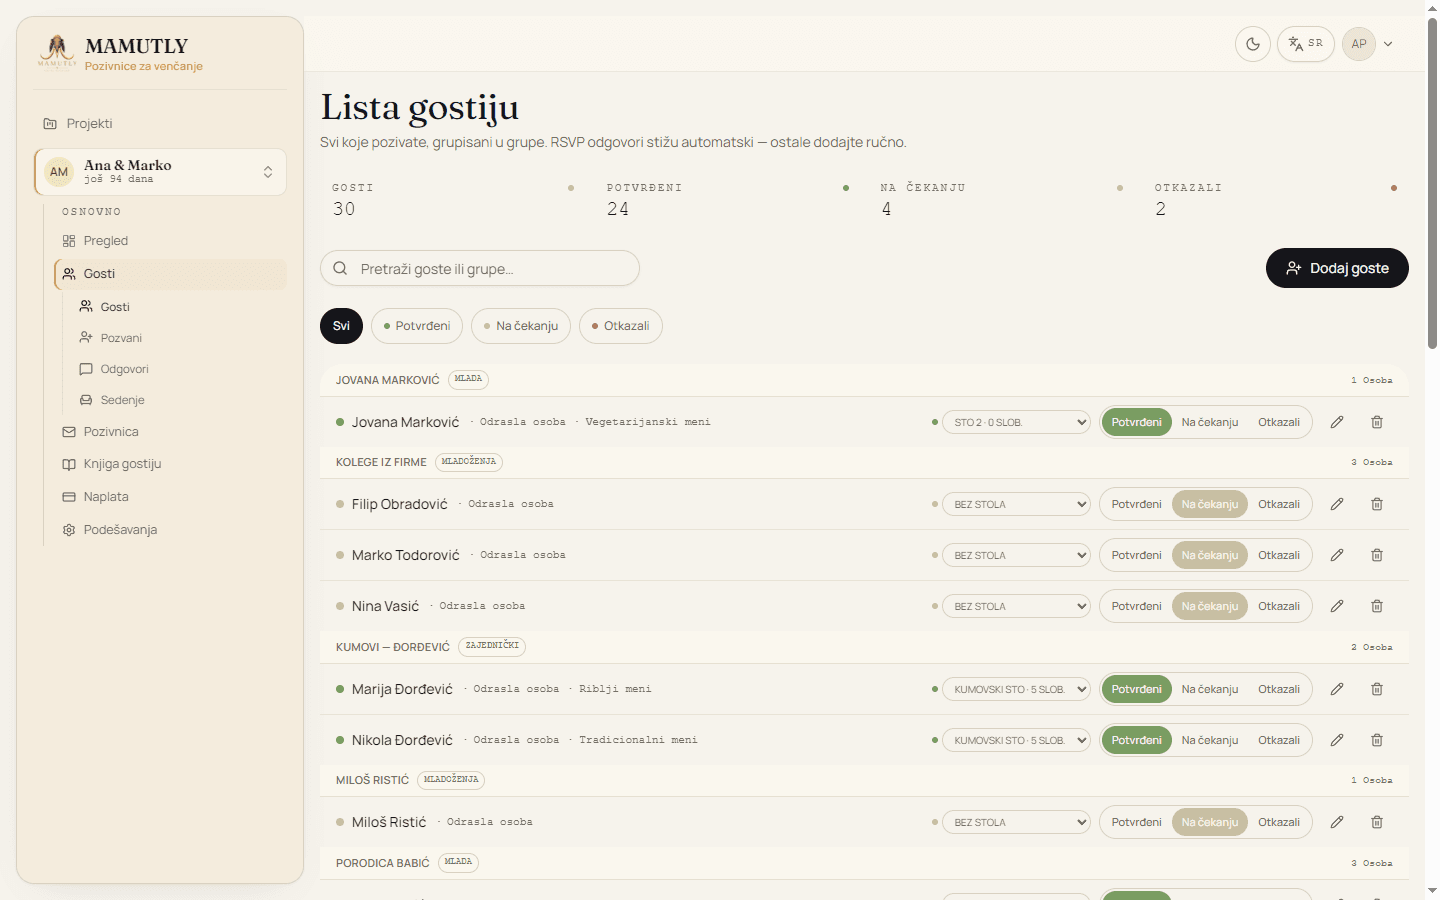
Task: Open table dropdown for Nina Vasić
Action: click(1016, 606)
